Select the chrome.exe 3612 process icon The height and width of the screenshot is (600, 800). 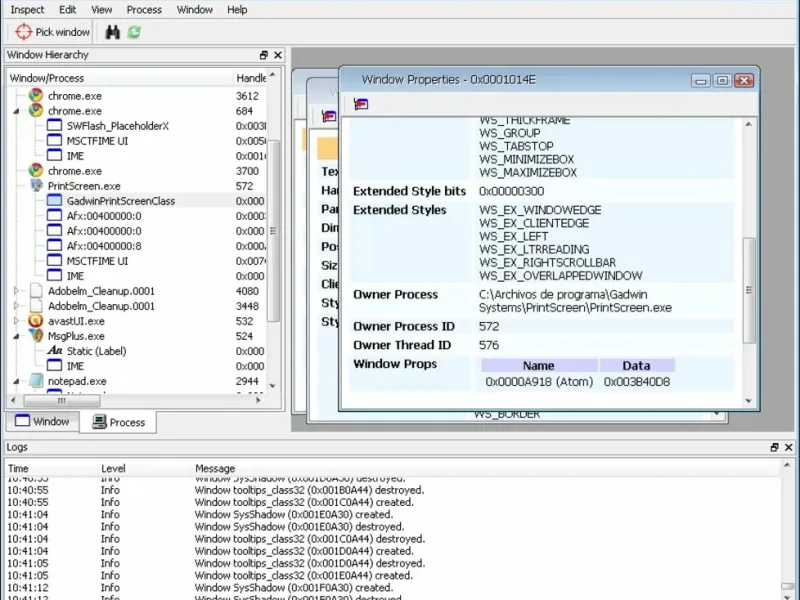tap(36, 95)
